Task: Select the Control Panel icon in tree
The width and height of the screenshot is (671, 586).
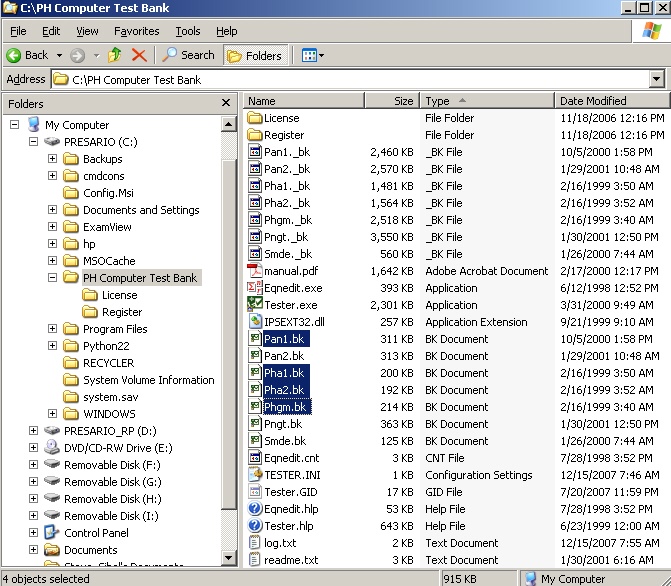Action: click(52, 532)
